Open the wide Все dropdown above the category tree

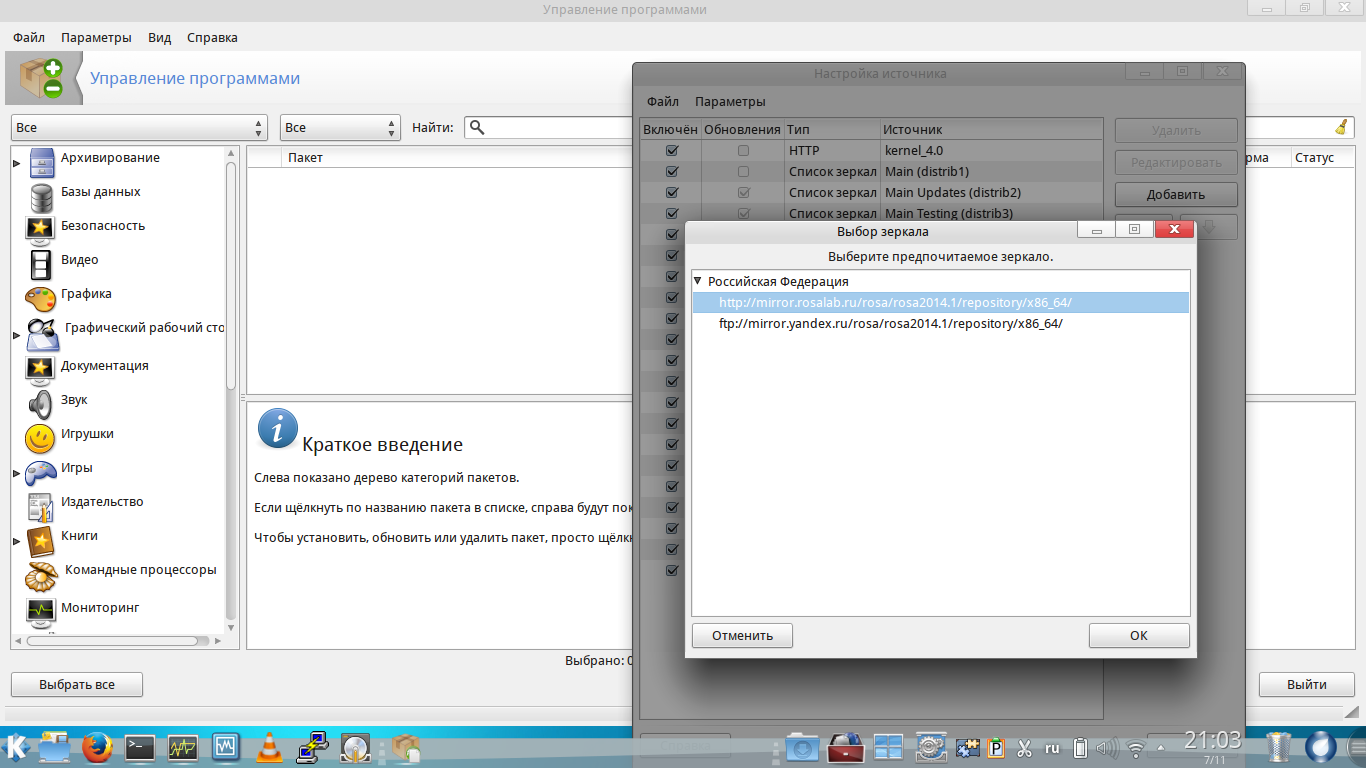coord(140,128)
